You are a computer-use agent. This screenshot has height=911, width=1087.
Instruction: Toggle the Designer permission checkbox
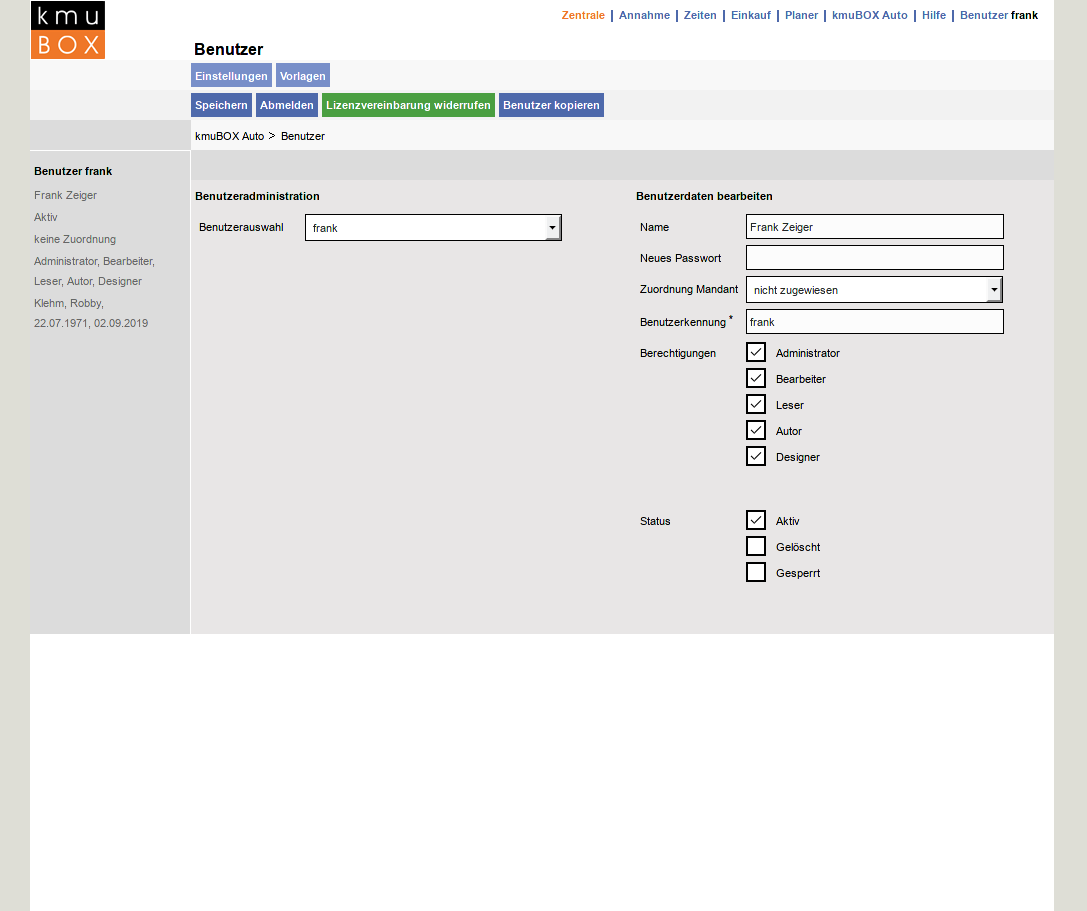(756, 456)
